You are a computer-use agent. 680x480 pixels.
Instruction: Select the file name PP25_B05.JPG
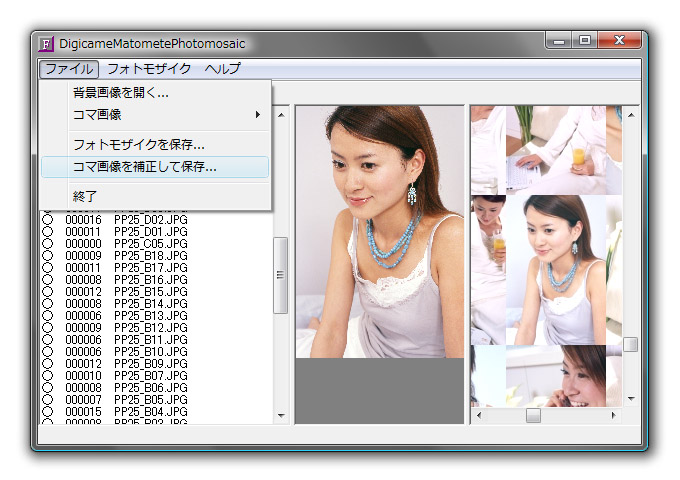pos(151,399)
